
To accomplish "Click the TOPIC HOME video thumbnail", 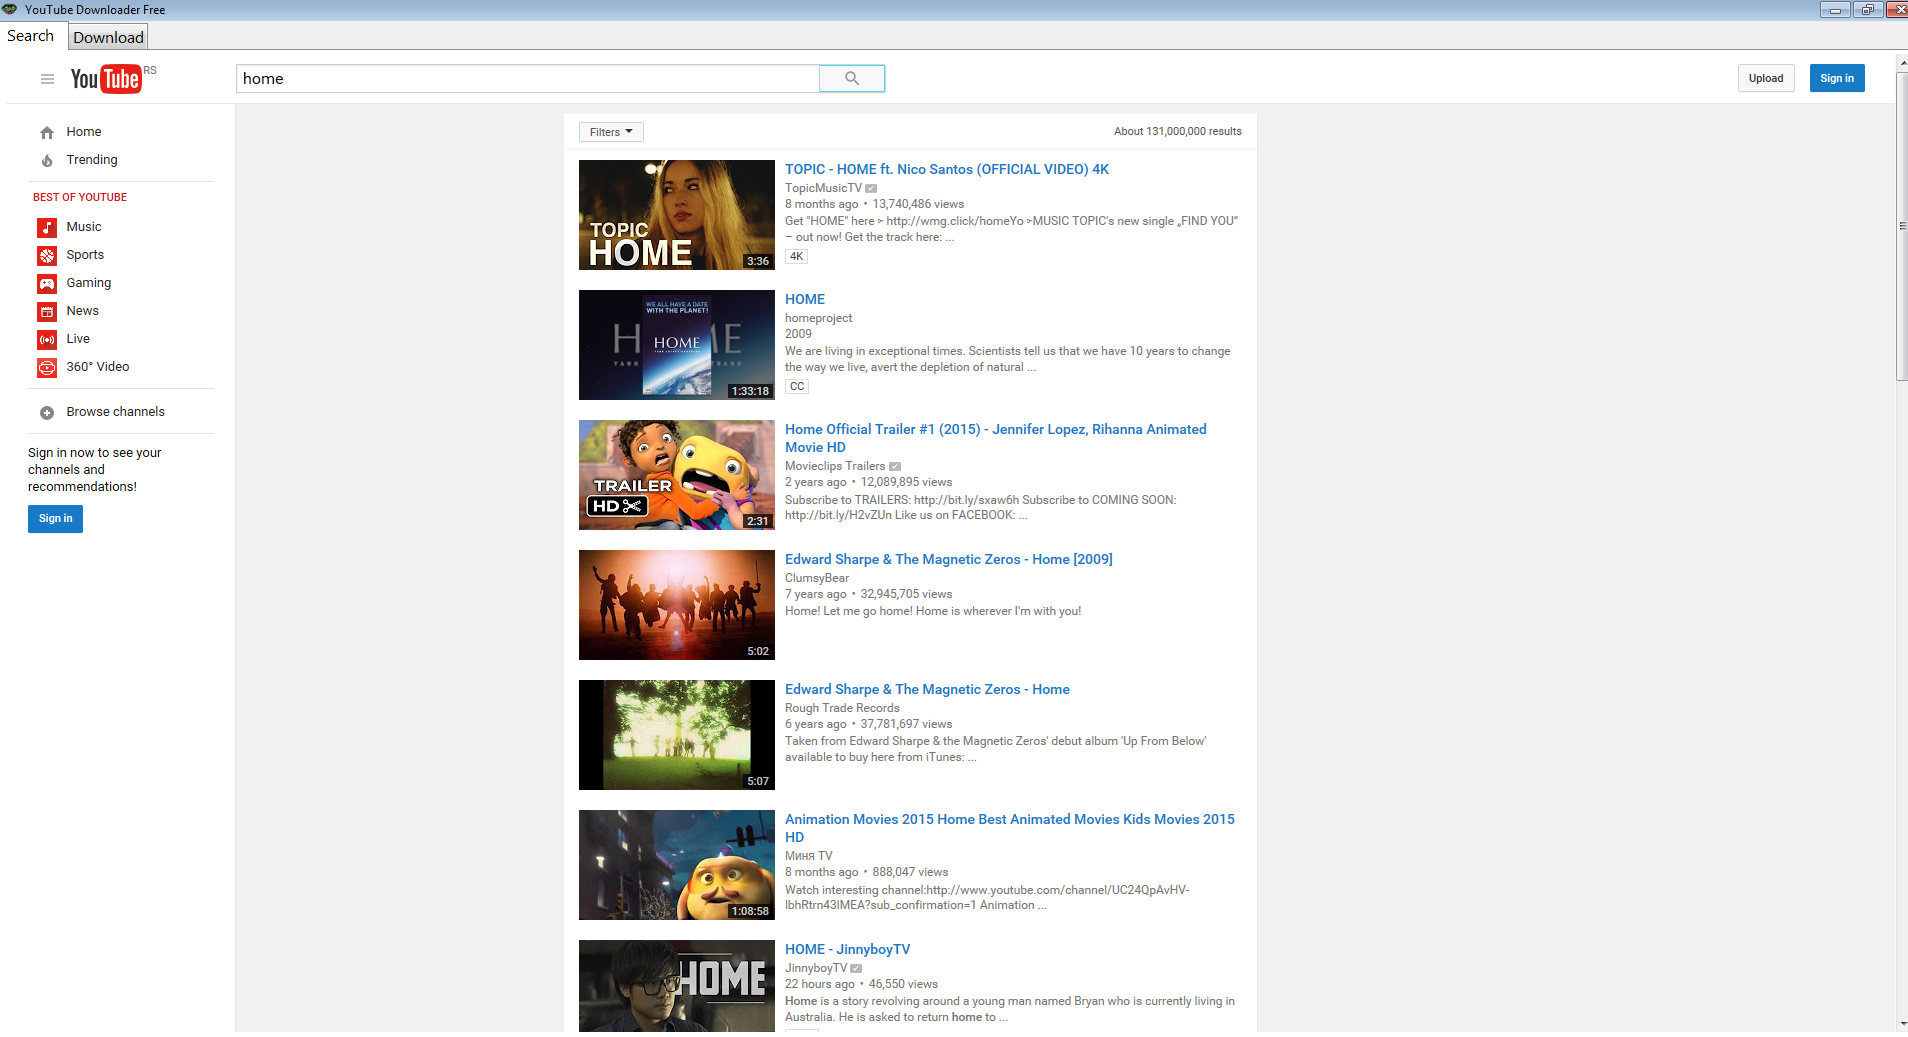I will [x=677, y=215].
